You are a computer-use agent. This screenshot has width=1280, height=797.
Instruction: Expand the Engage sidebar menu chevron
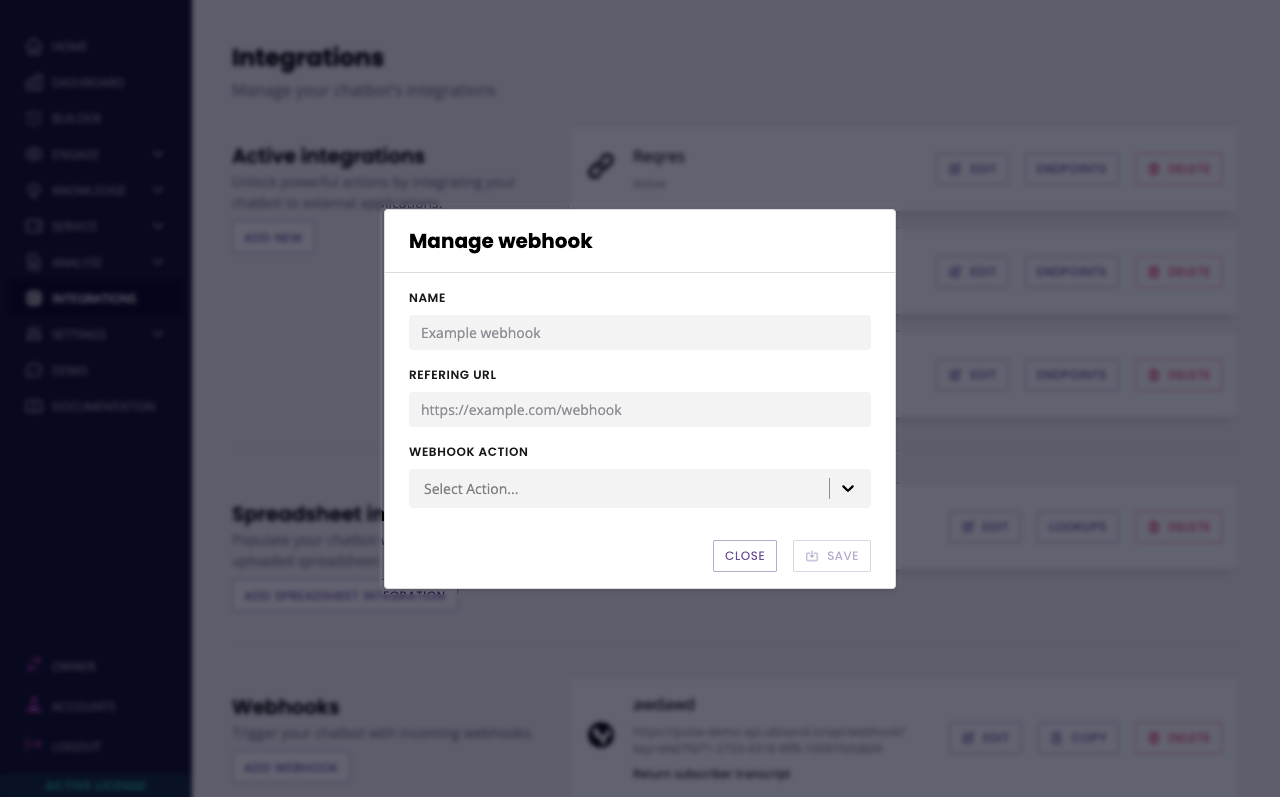[158, 155]
